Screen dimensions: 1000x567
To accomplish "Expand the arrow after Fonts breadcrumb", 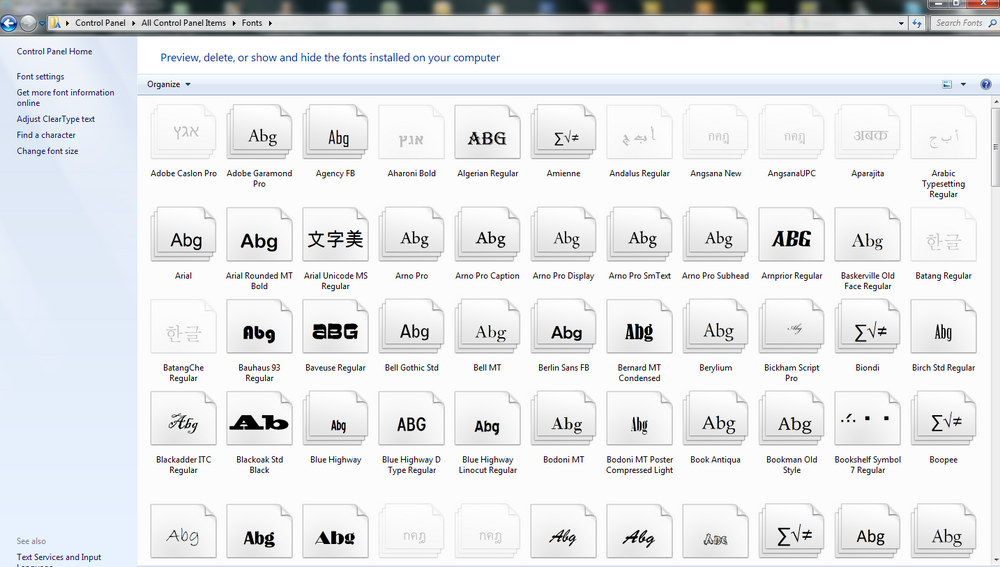I will tap(270, 23).
